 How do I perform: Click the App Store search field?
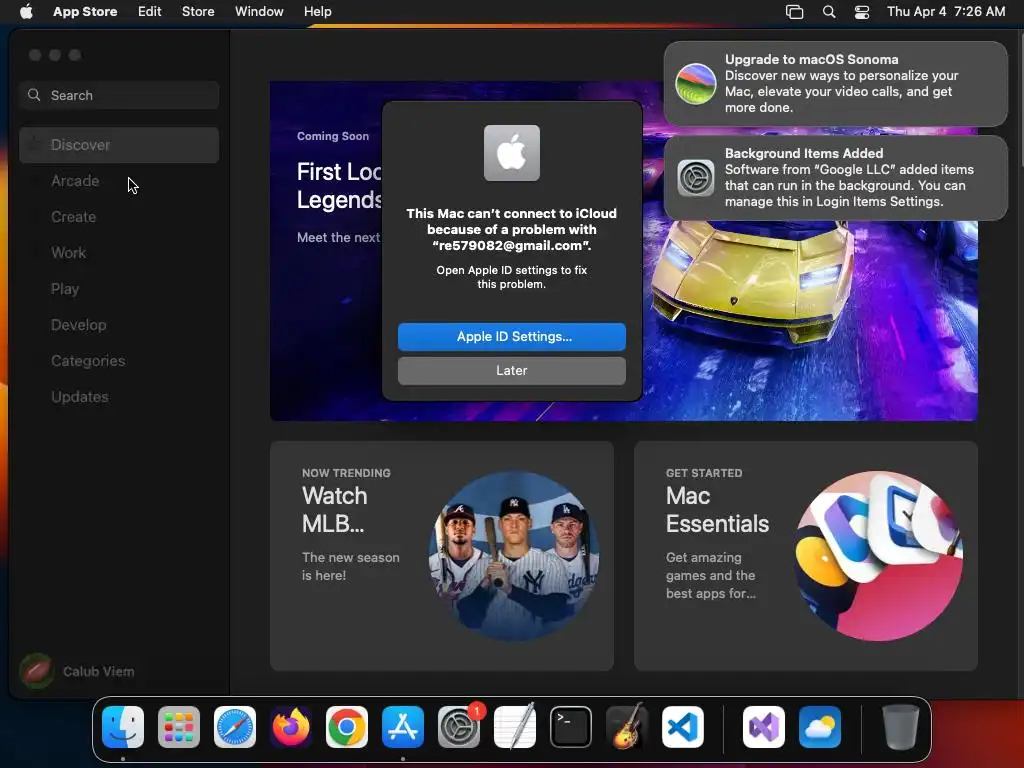119,95
